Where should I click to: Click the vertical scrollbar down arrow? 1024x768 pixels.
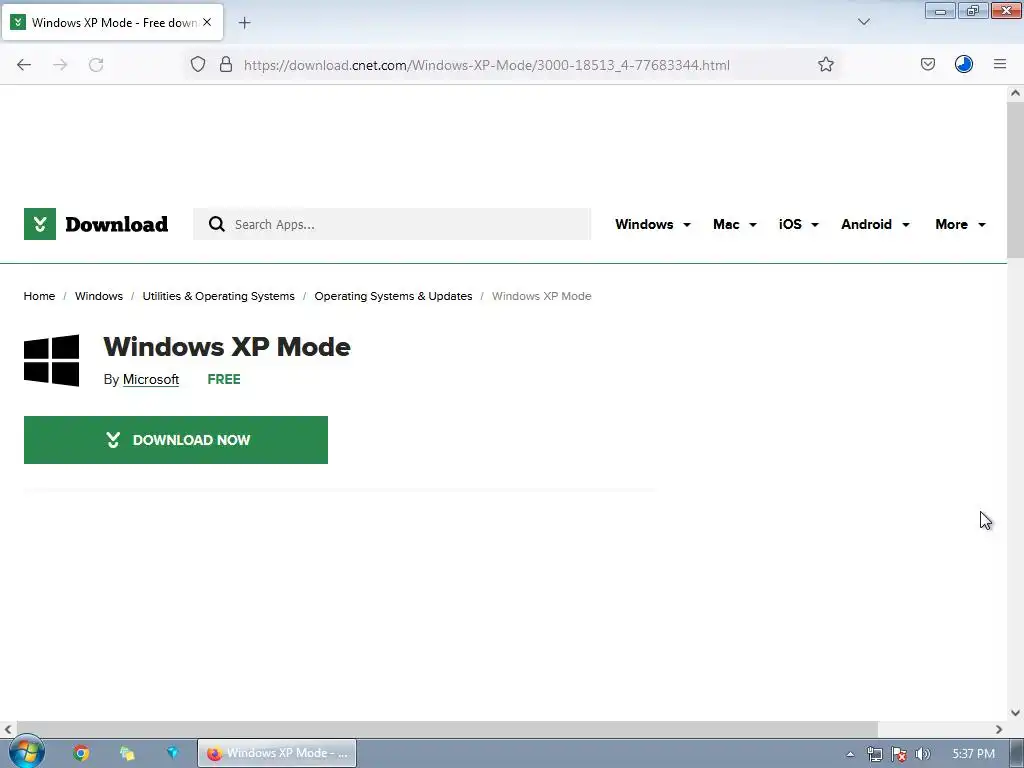(1015, 712)
